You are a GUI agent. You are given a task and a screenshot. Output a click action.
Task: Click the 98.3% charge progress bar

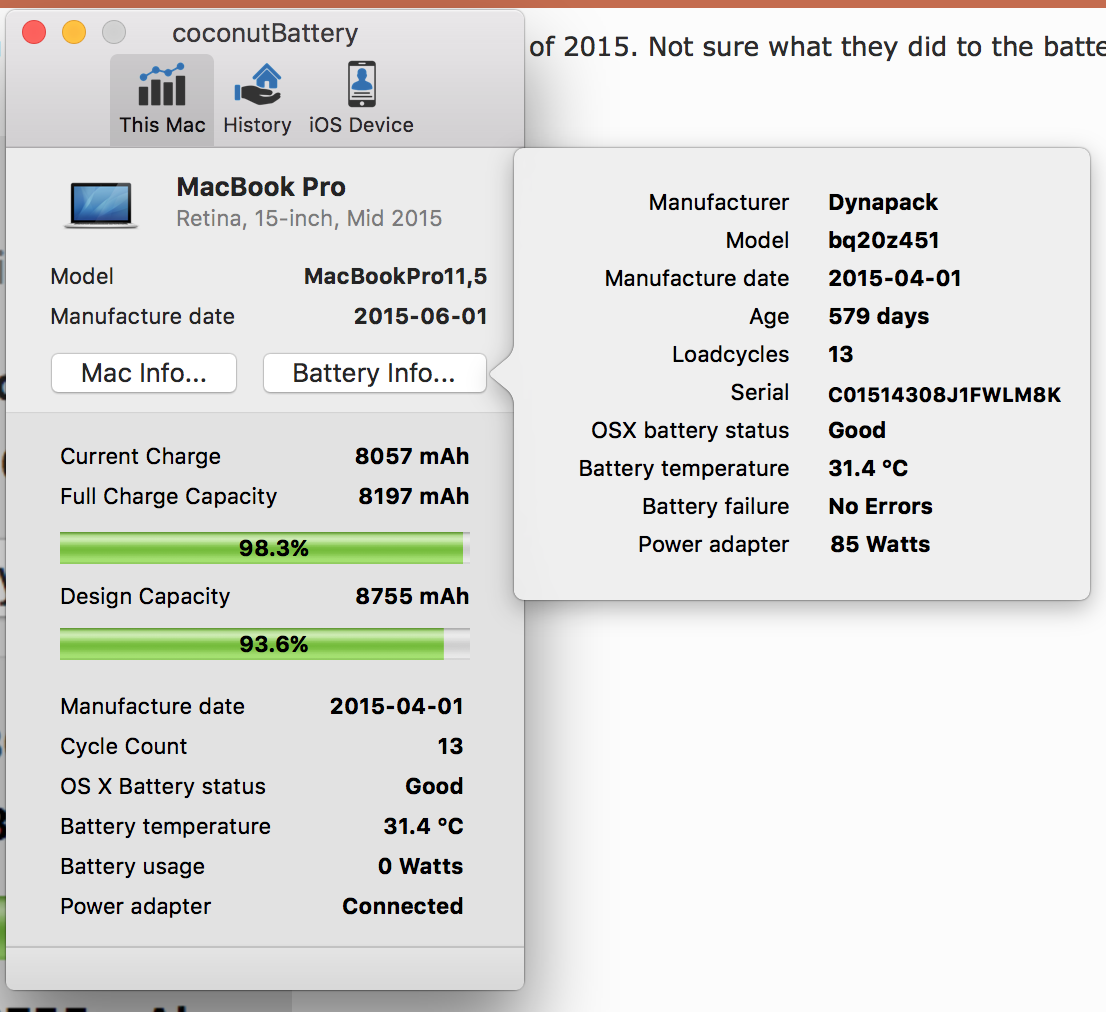click(265, 548)
